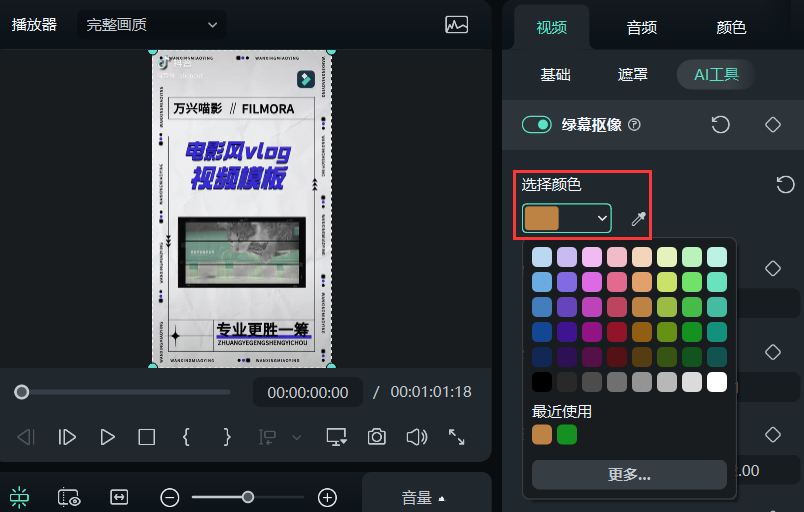This screenshot has width=804, height=512.
Task: Enter fullscreen preview mode
Action: pos(456,437)
